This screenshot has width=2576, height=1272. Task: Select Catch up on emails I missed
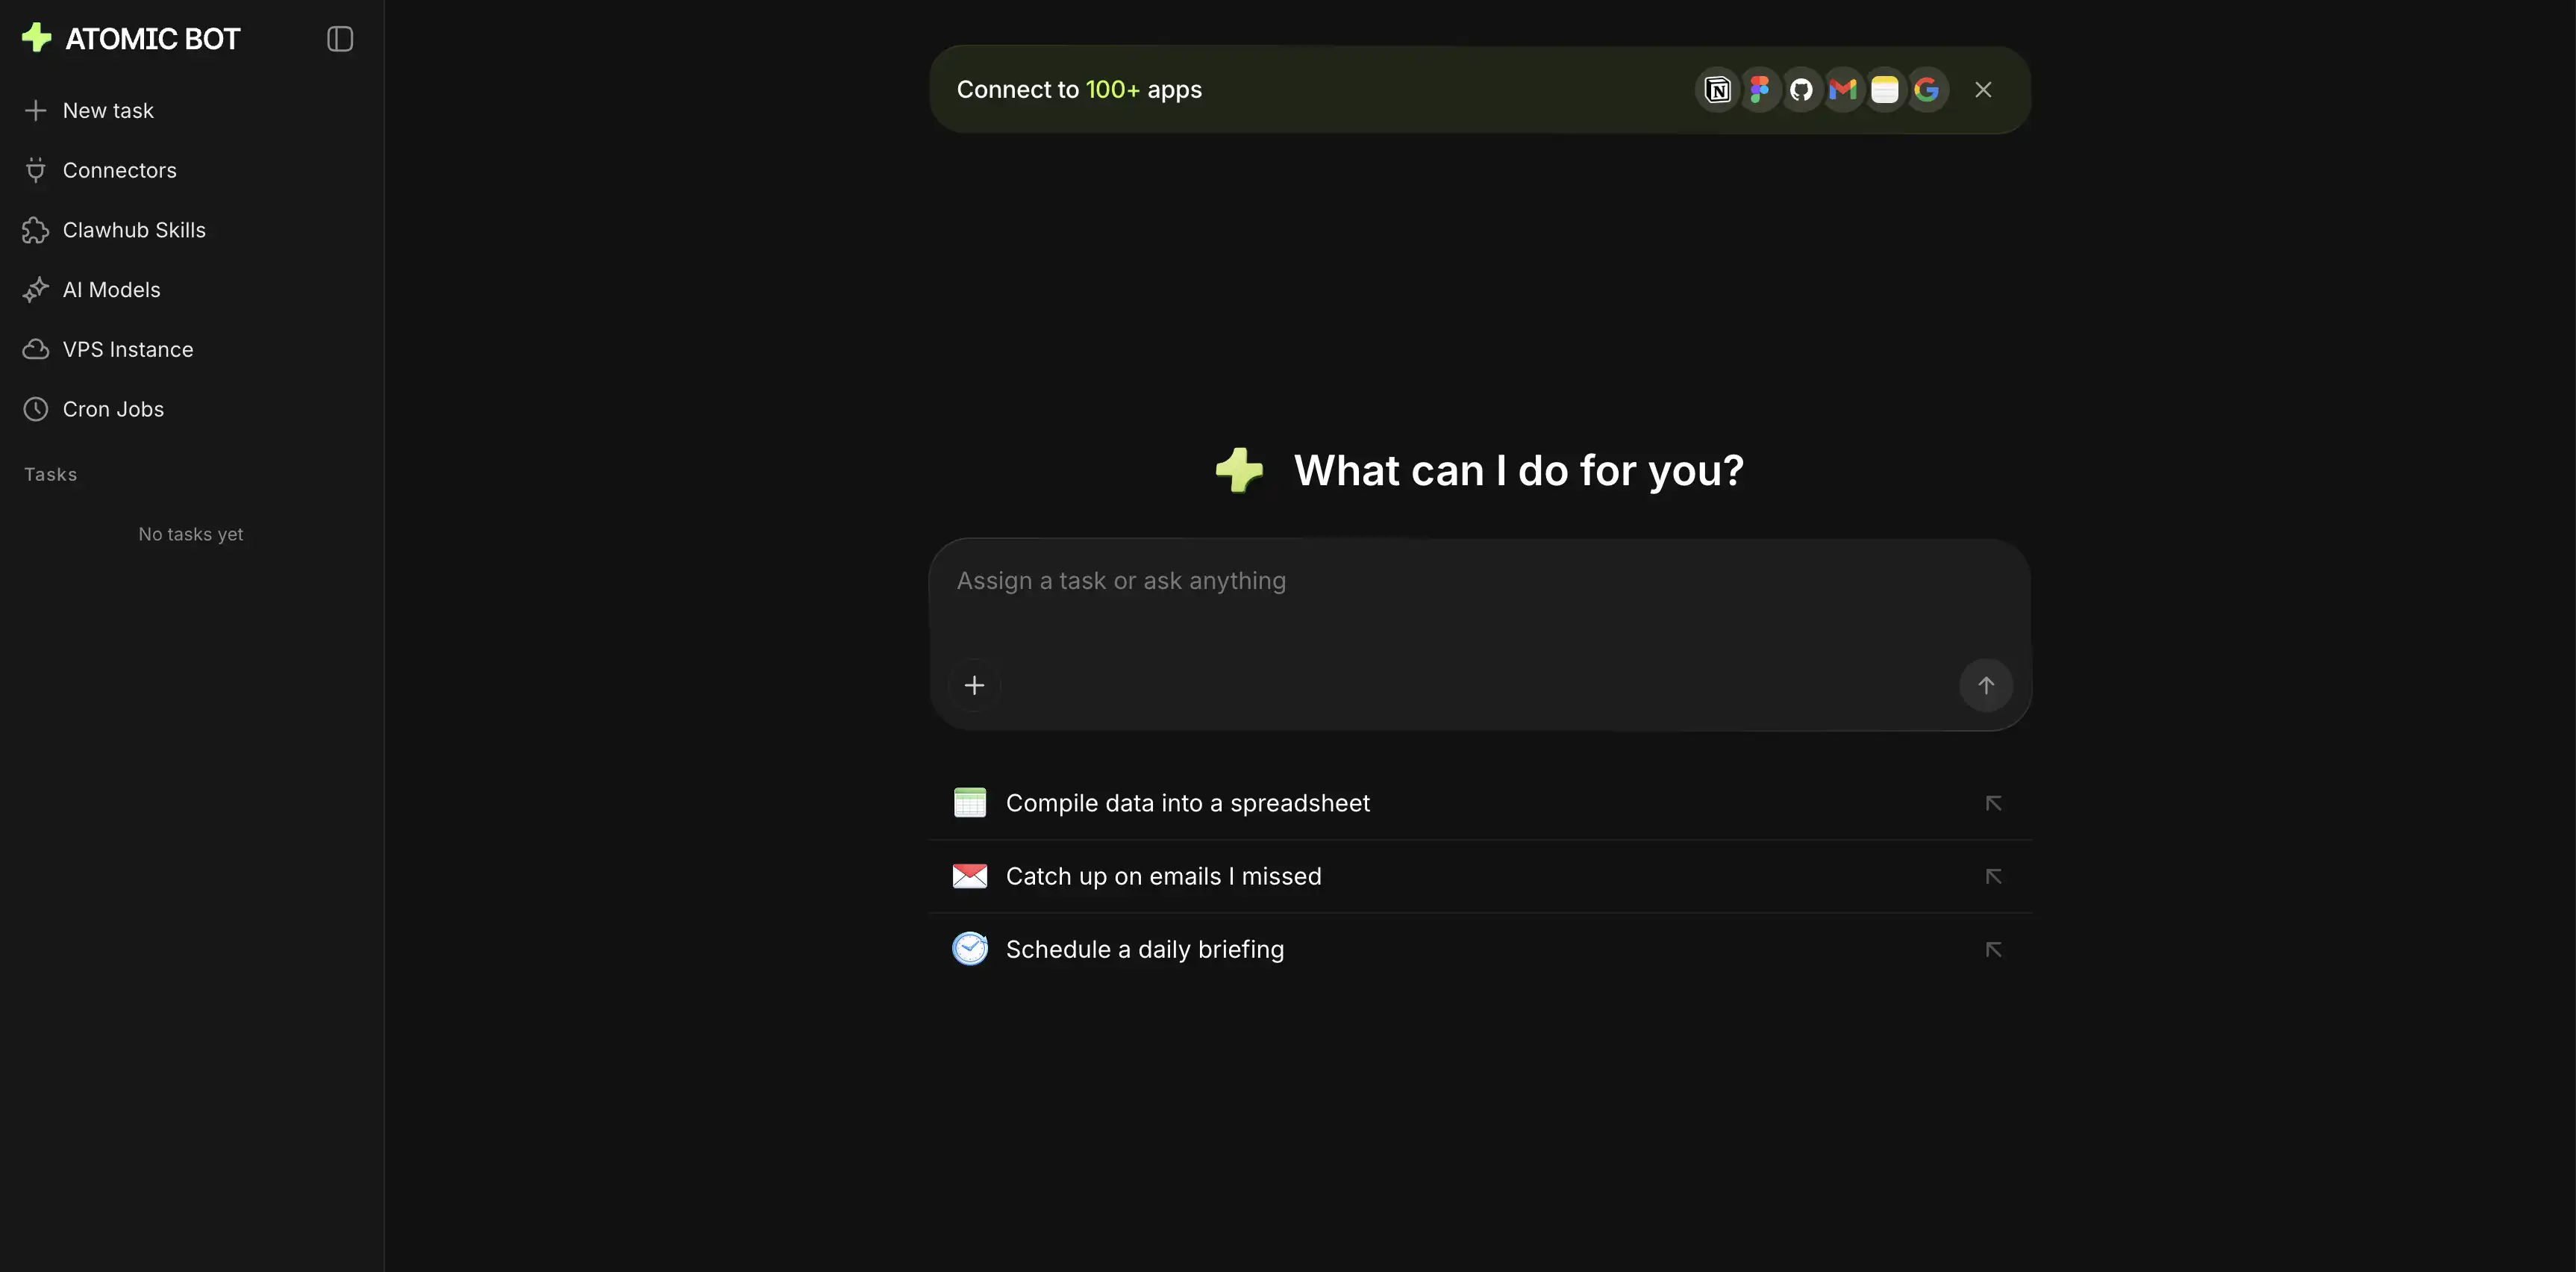click(x=1162, y=876)
